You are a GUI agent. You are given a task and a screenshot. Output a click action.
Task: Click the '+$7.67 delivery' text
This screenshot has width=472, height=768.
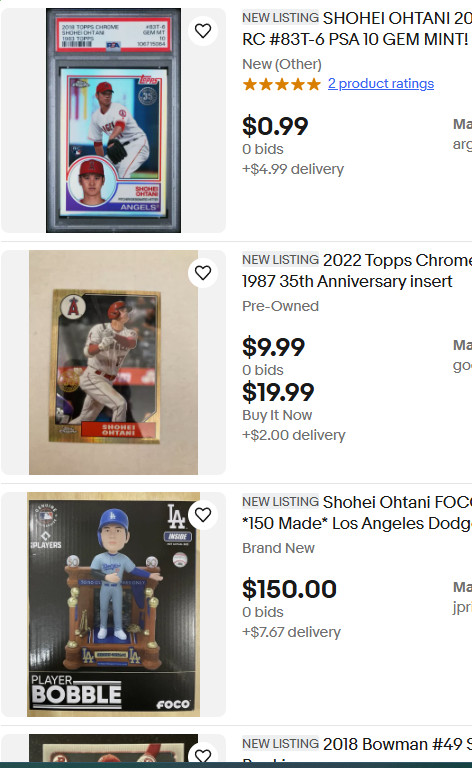291,632
